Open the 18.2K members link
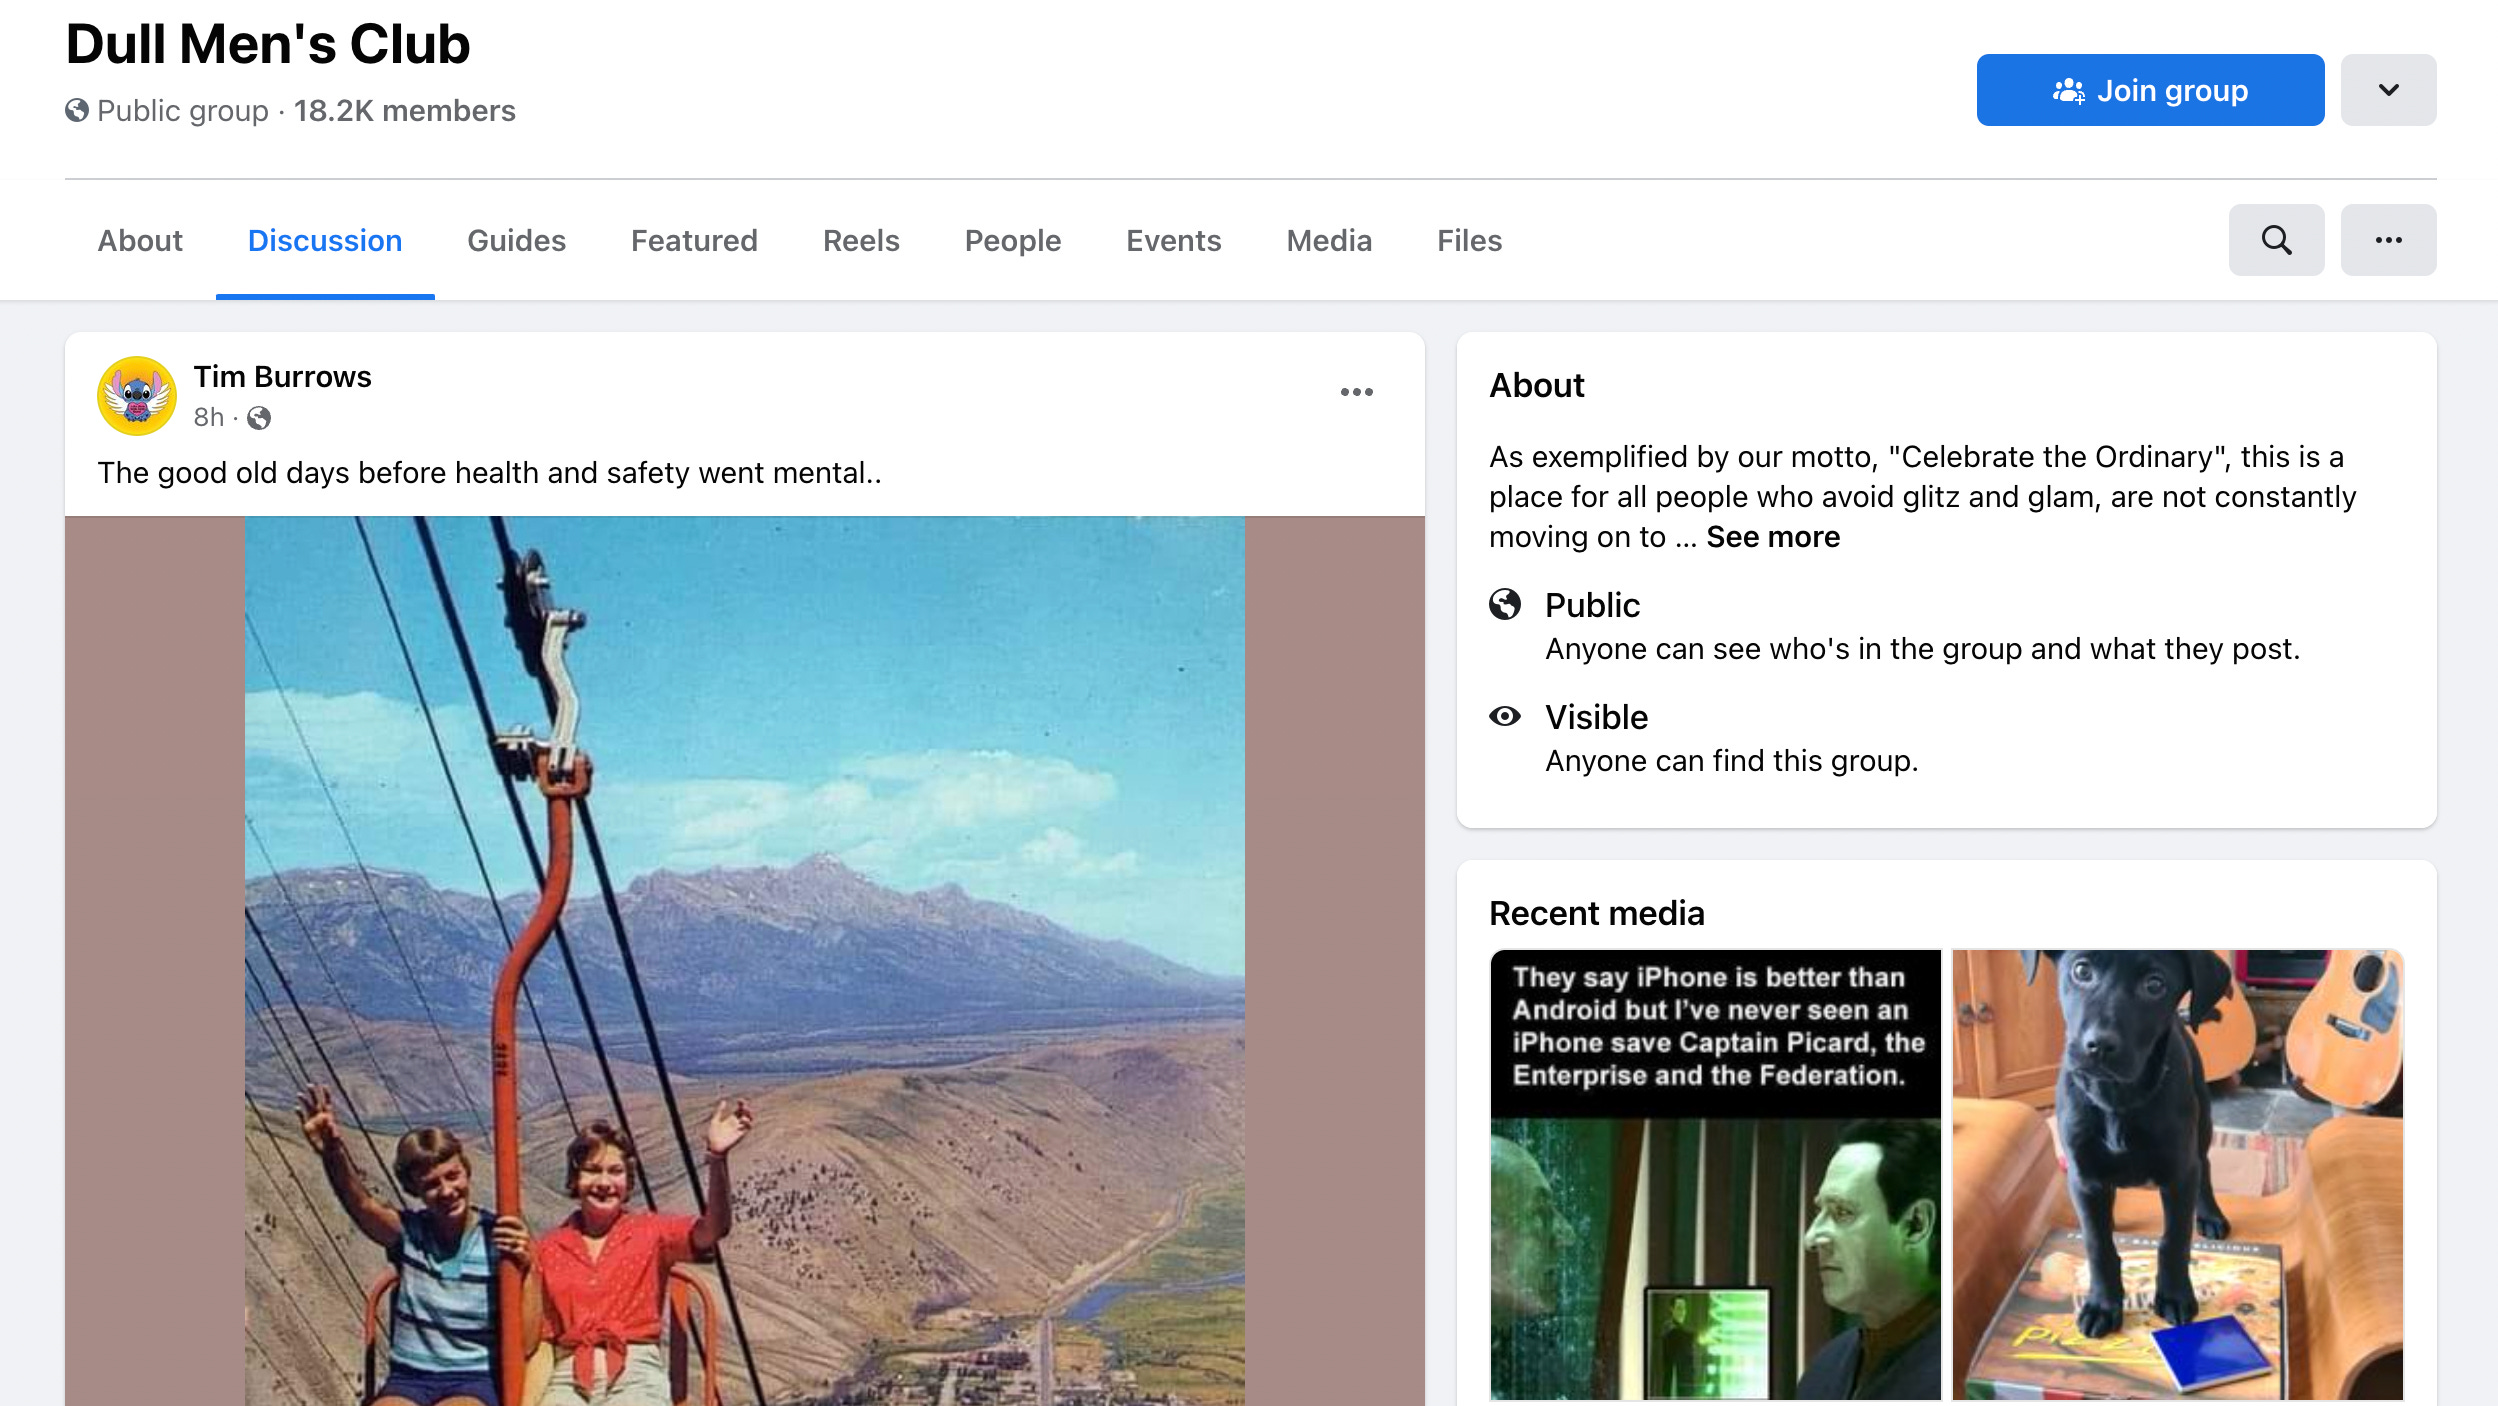The width and height of the screenshot is (2498, 1406). coord(404,110)
